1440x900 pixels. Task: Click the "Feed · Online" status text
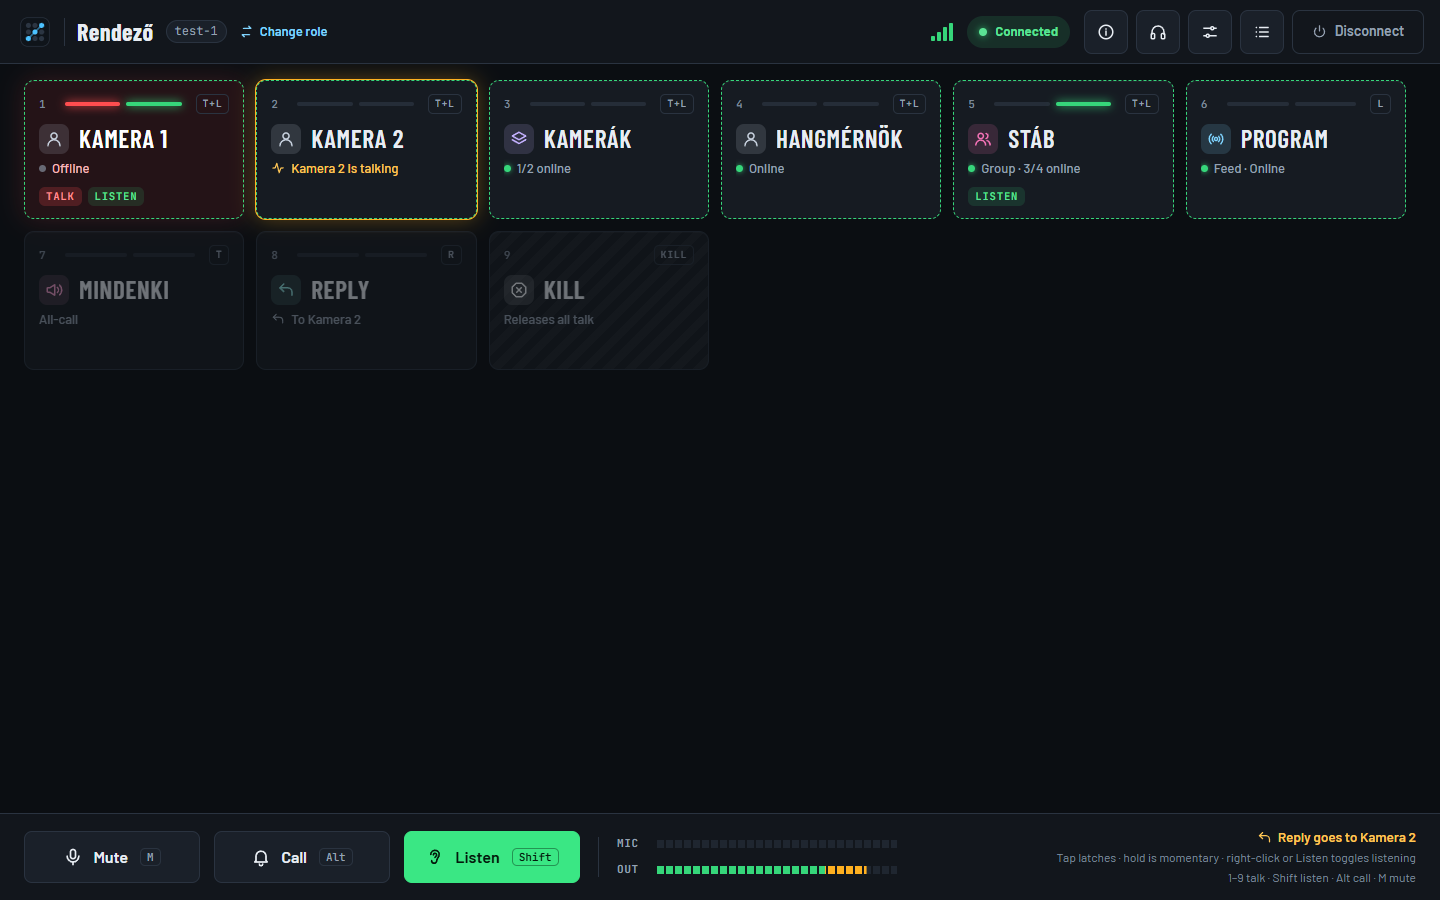(x=1249, y=169)
